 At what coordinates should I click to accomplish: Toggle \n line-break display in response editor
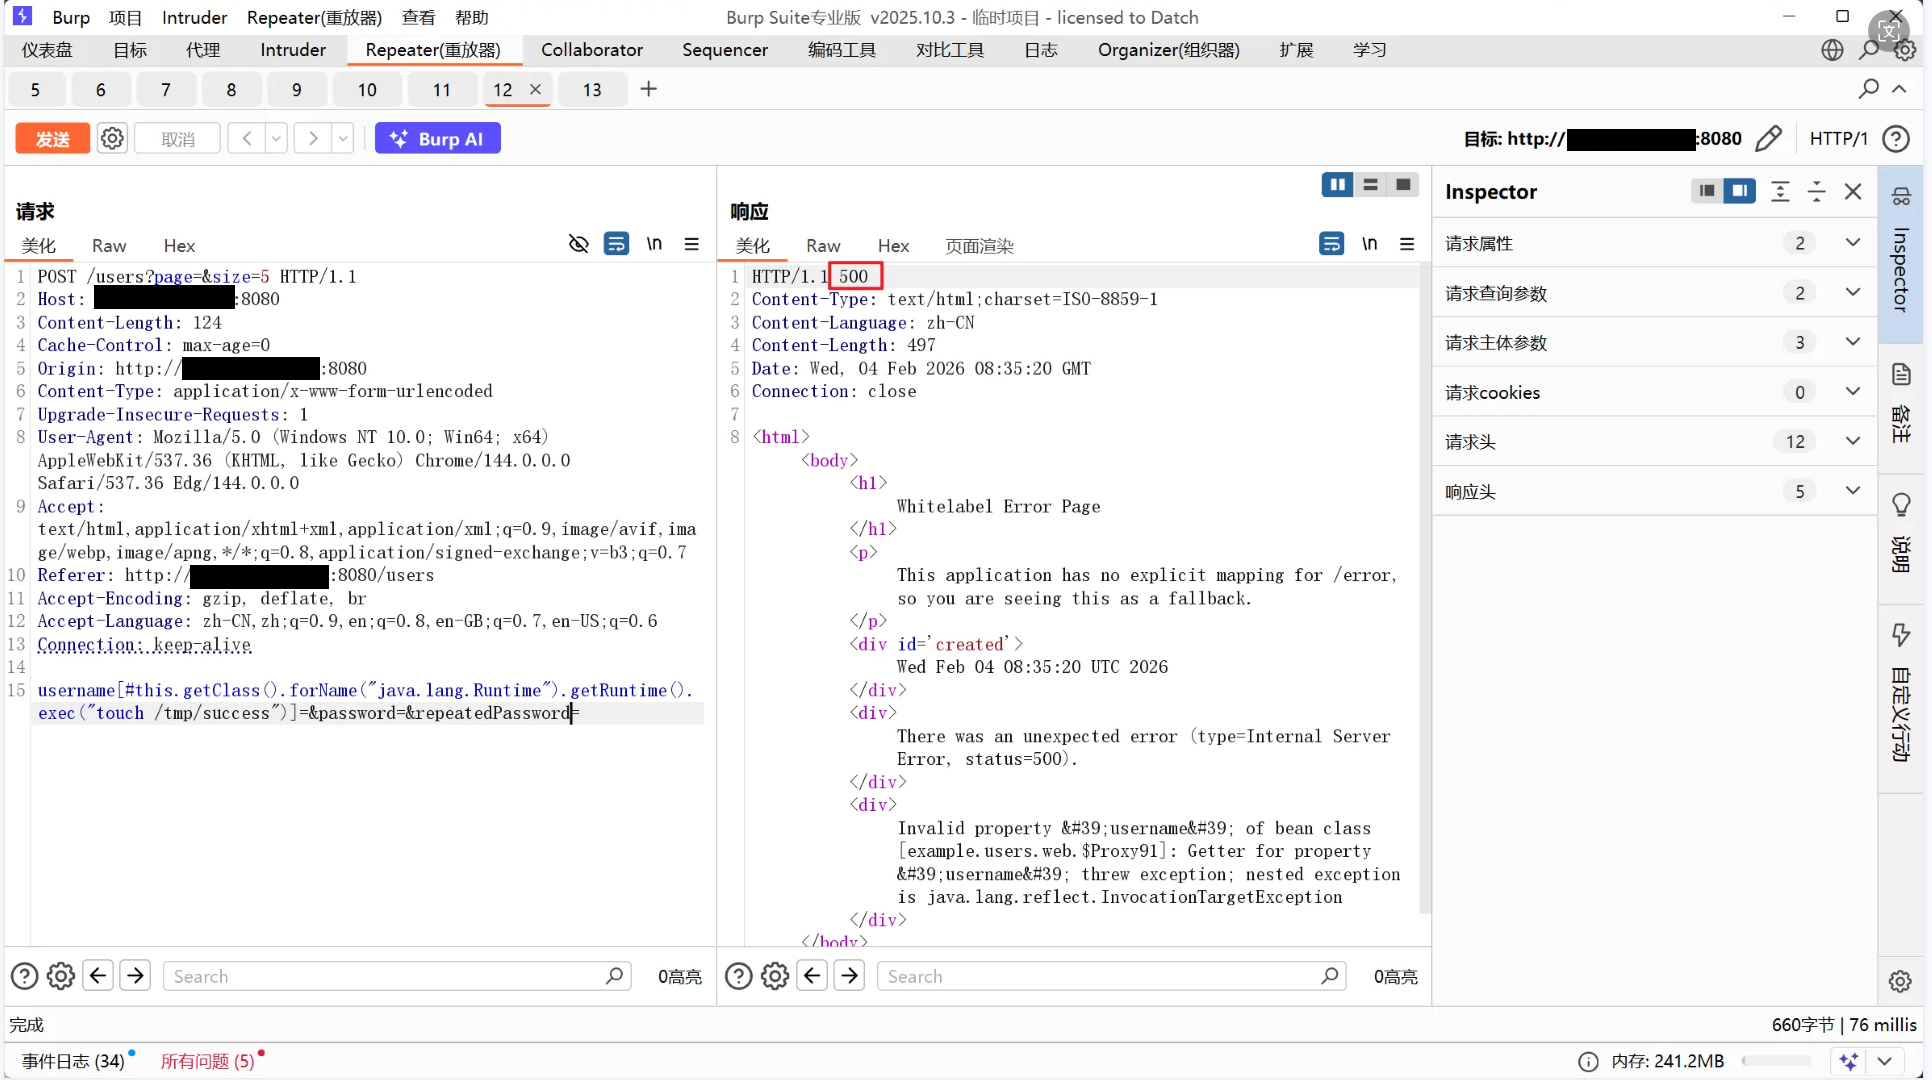(x=1369, y=244)
